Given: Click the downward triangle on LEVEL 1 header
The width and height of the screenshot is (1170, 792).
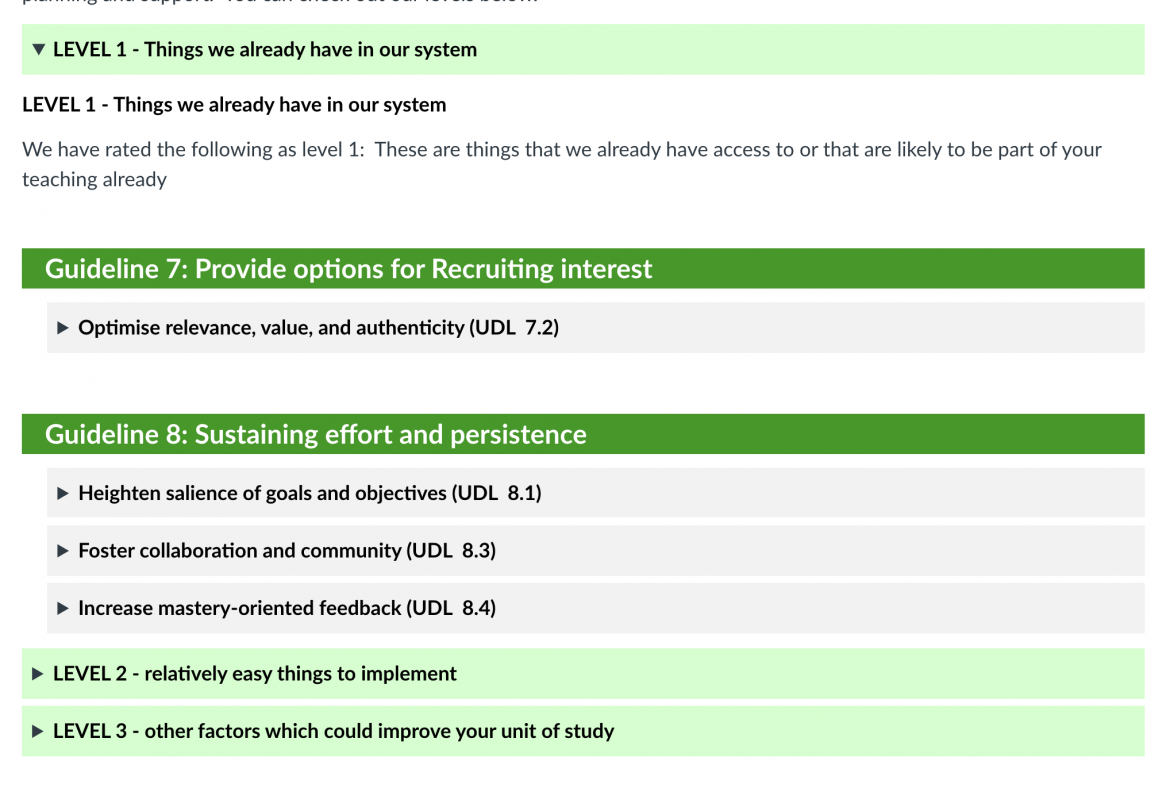Looking at the screenshot, I should click(x=38, y=49).
